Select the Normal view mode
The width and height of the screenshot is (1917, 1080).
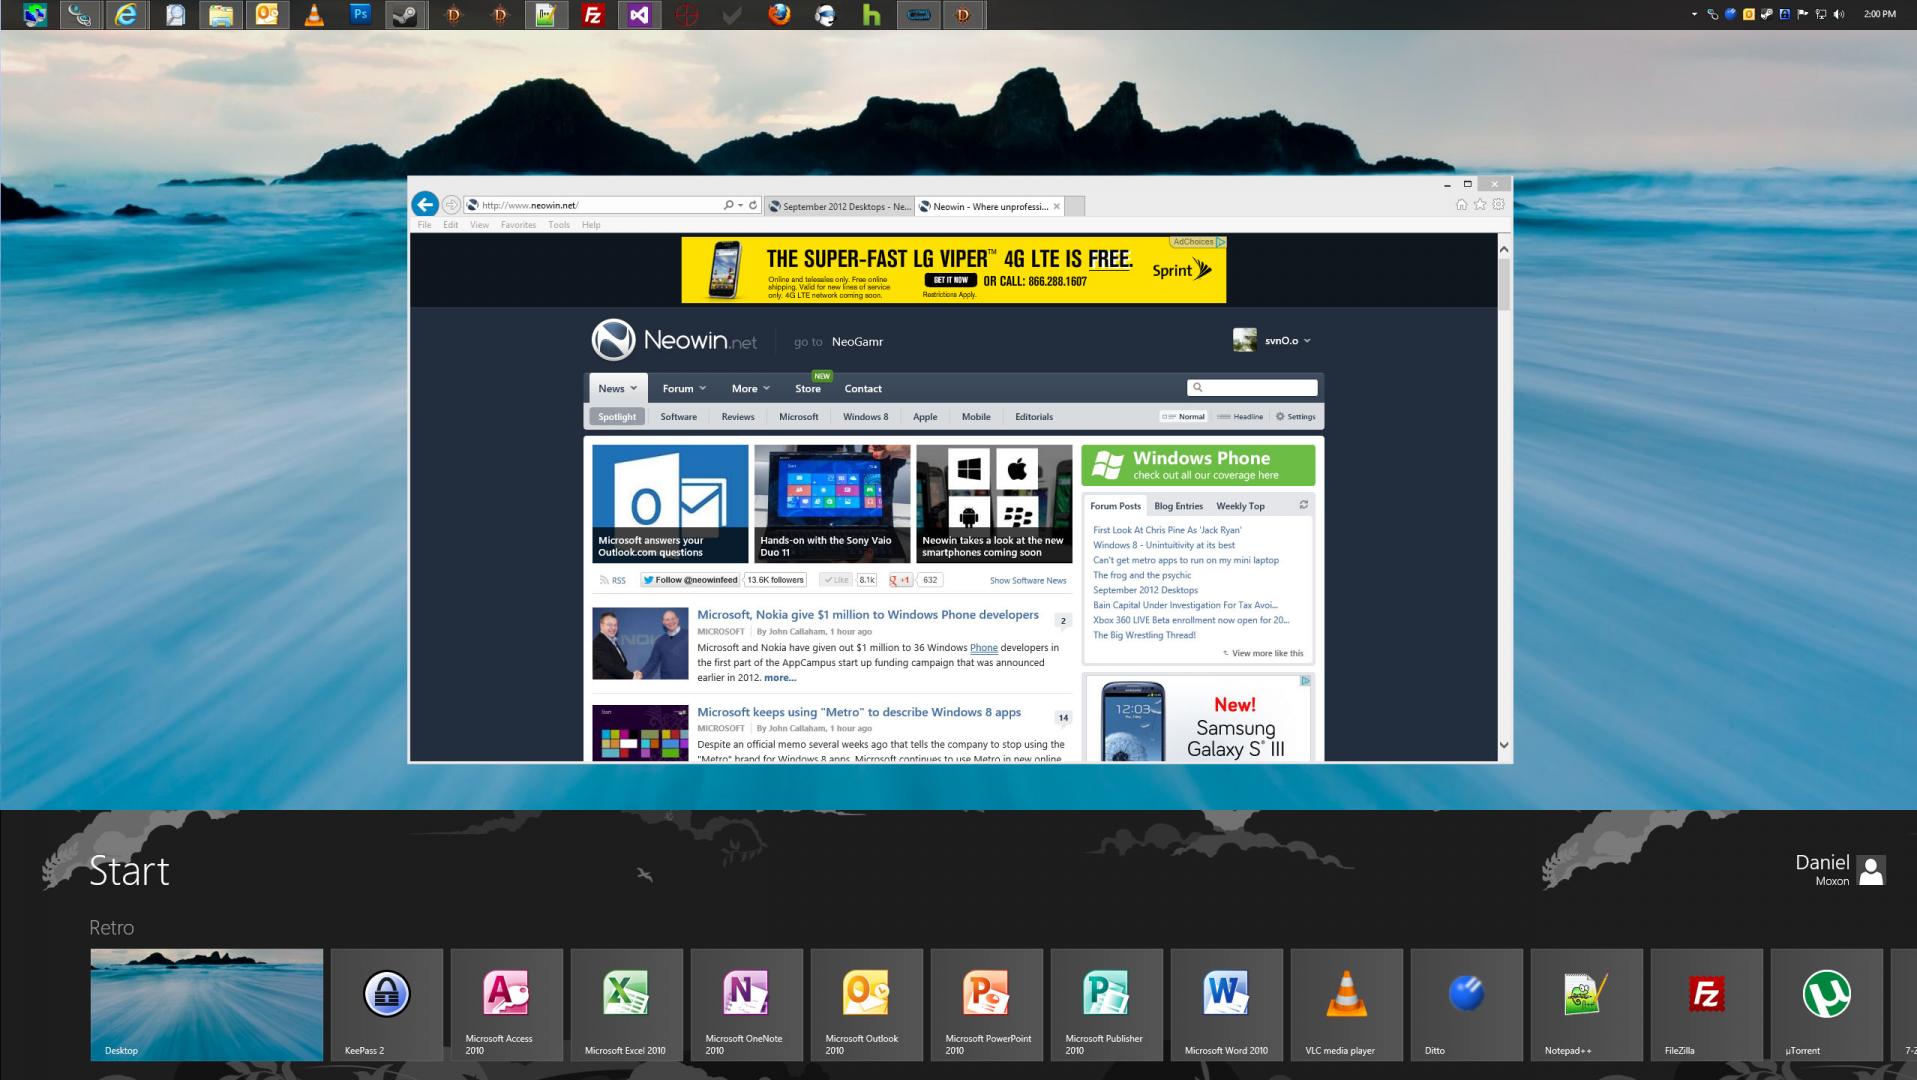[1184, 417]
